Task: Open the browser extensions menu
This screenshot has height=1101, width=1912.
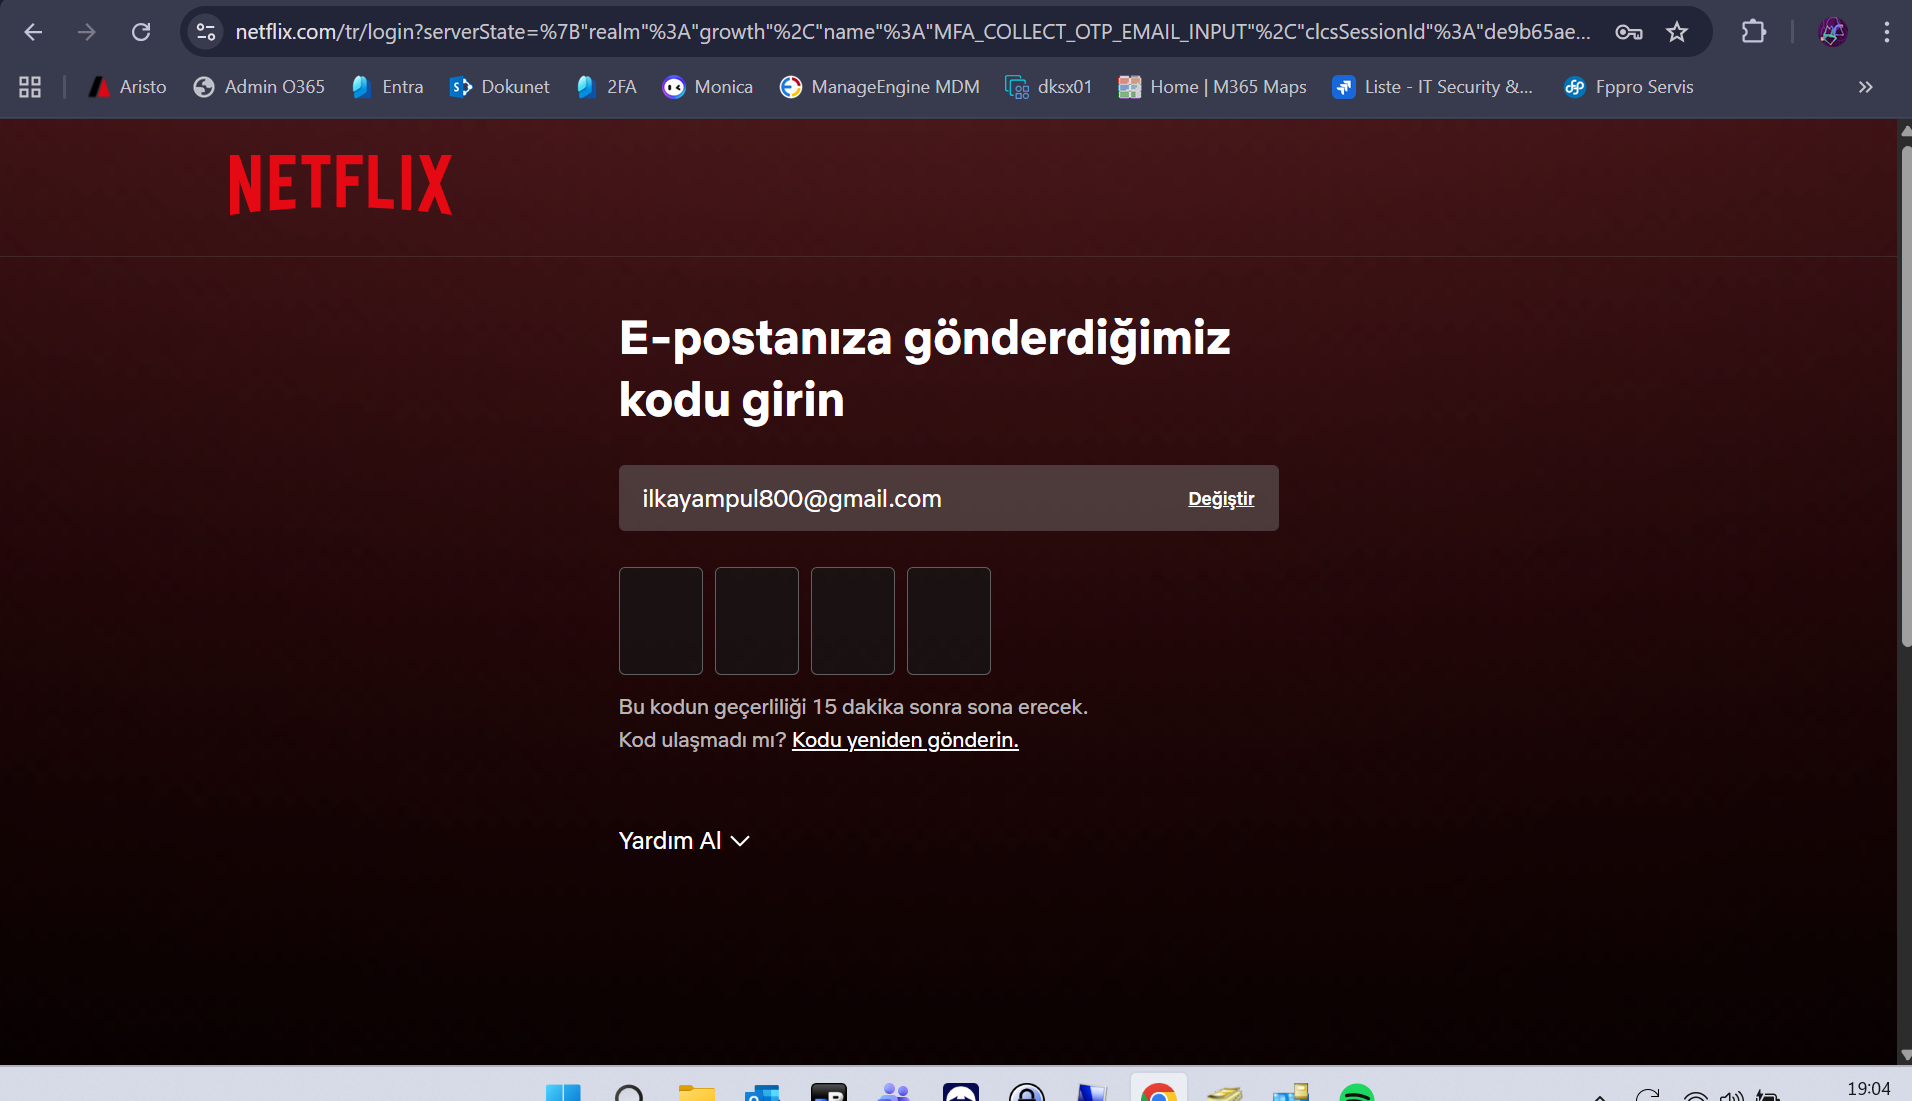Action: point(1753,32)
